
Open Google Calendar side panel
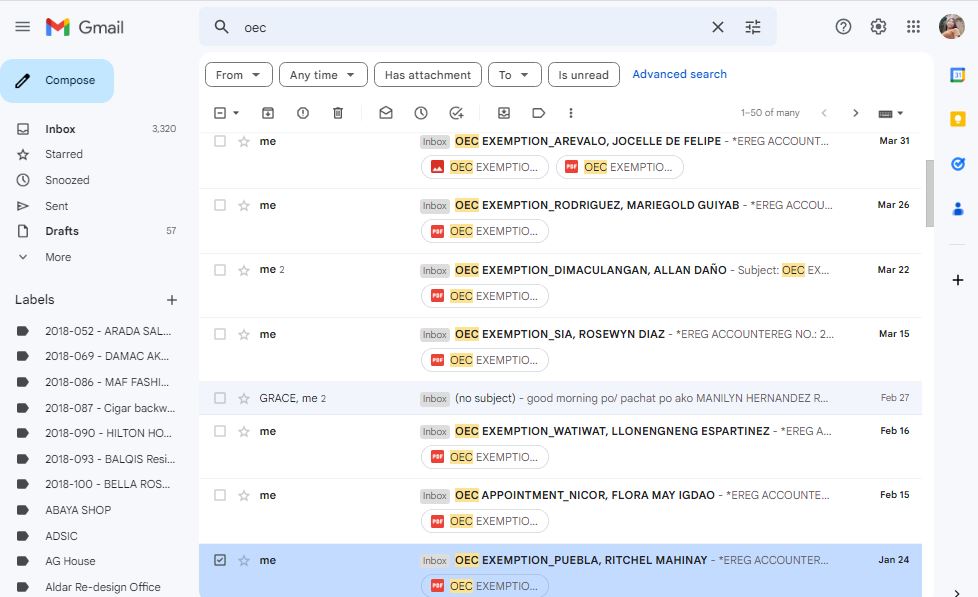pos(957,75)
